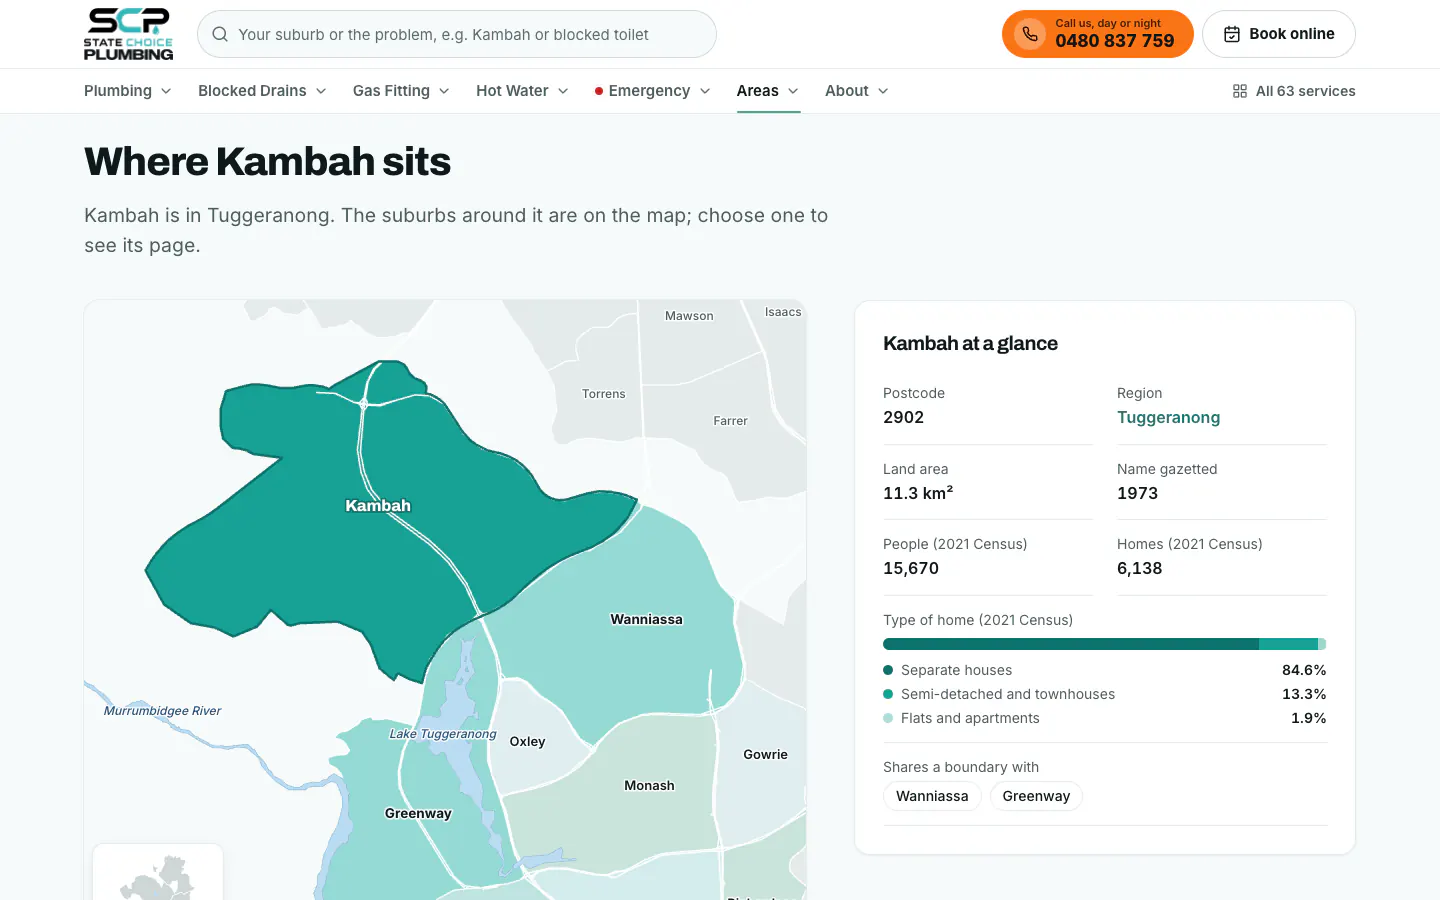This screenshot has width=1440, height=900.
Task: Click the Lake Tuggeranong map label
Action: [x=443, y=733]
